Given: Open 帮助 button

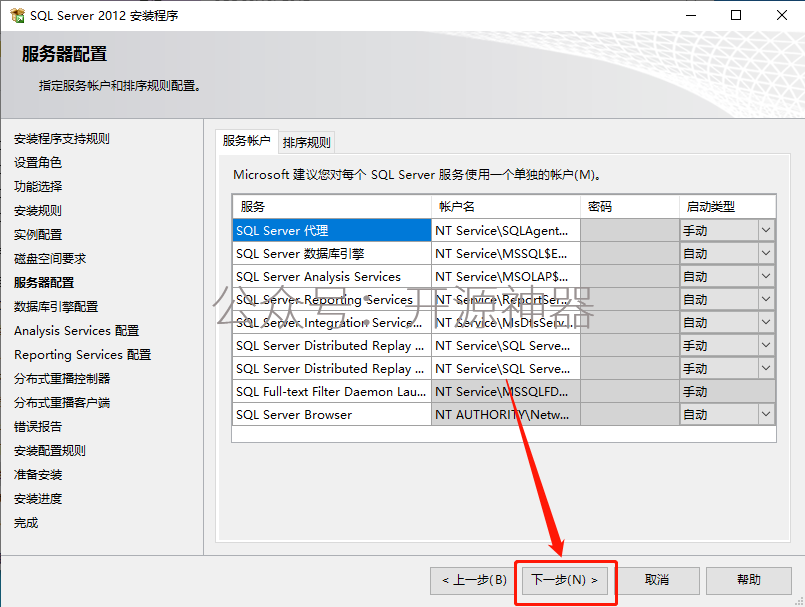Looking at the screenshot, I should tap(749, 580).
